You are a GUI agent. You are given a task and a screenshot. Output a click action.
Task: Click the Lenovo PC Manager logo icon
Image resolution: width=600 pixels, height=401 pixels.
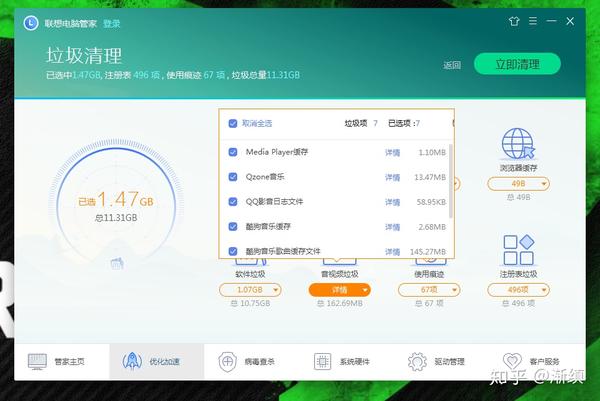tap(31, 23)
